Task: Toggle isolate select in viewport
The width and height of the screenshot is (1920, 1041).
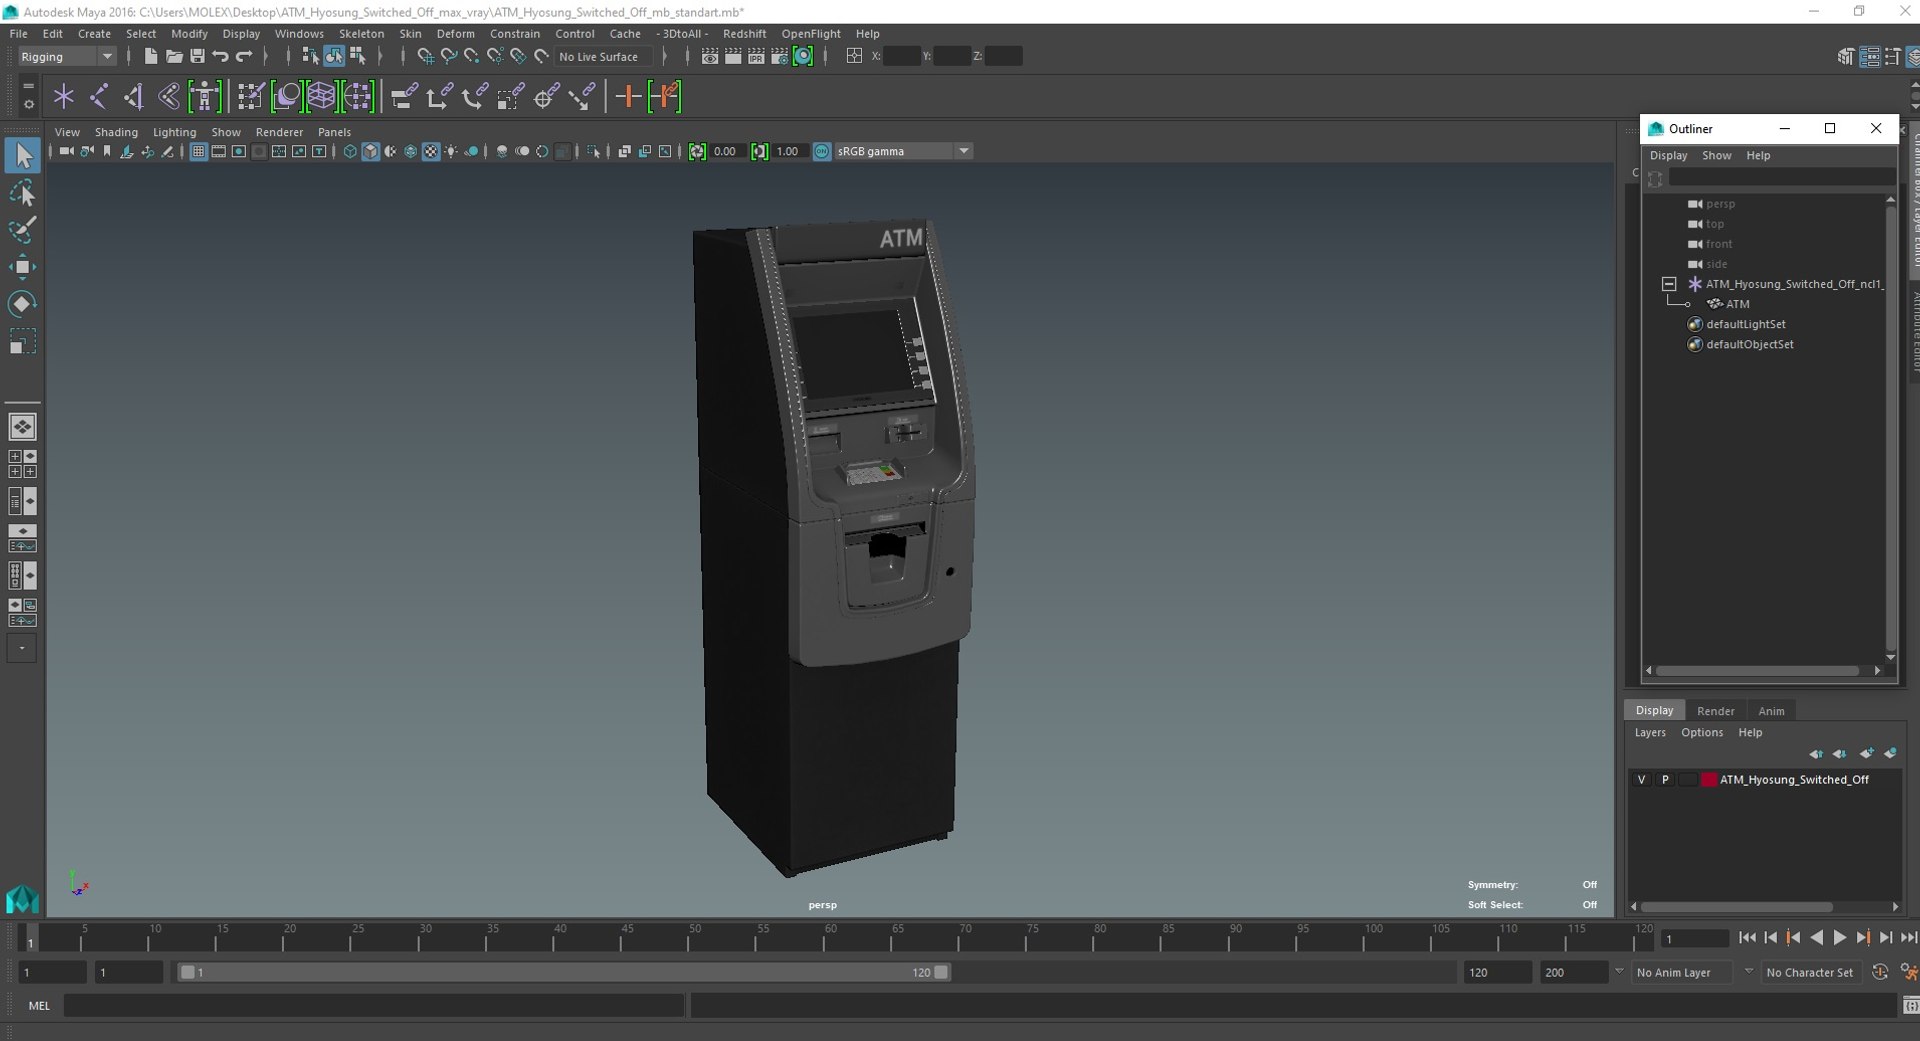Action: click(594, 152)
